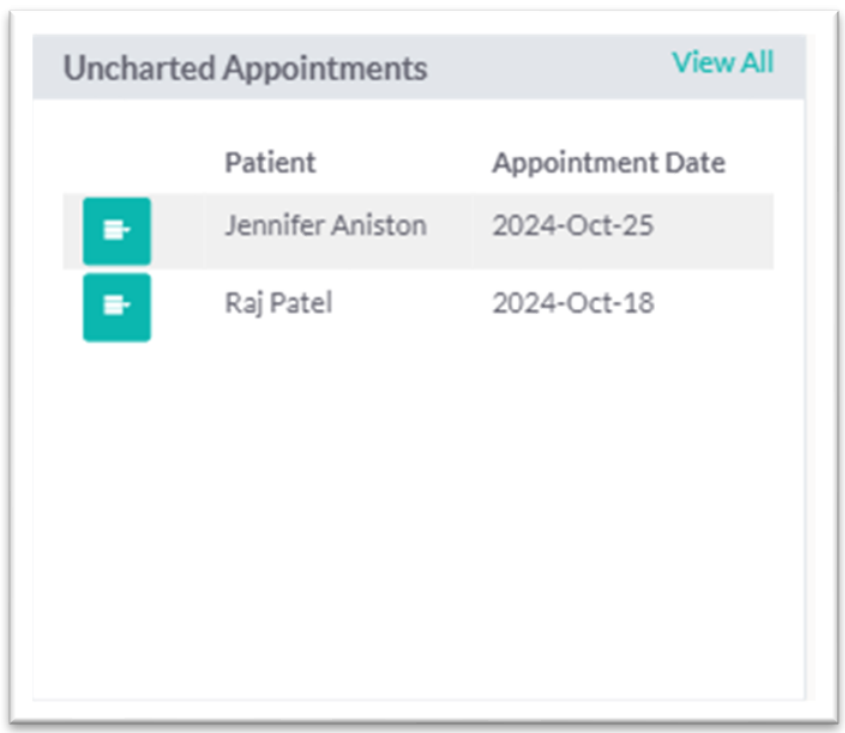The image size is (845, 733).
Task: Start charting the October 18 appointment icon
Action: pyautogui.click(x=117, y=307)
